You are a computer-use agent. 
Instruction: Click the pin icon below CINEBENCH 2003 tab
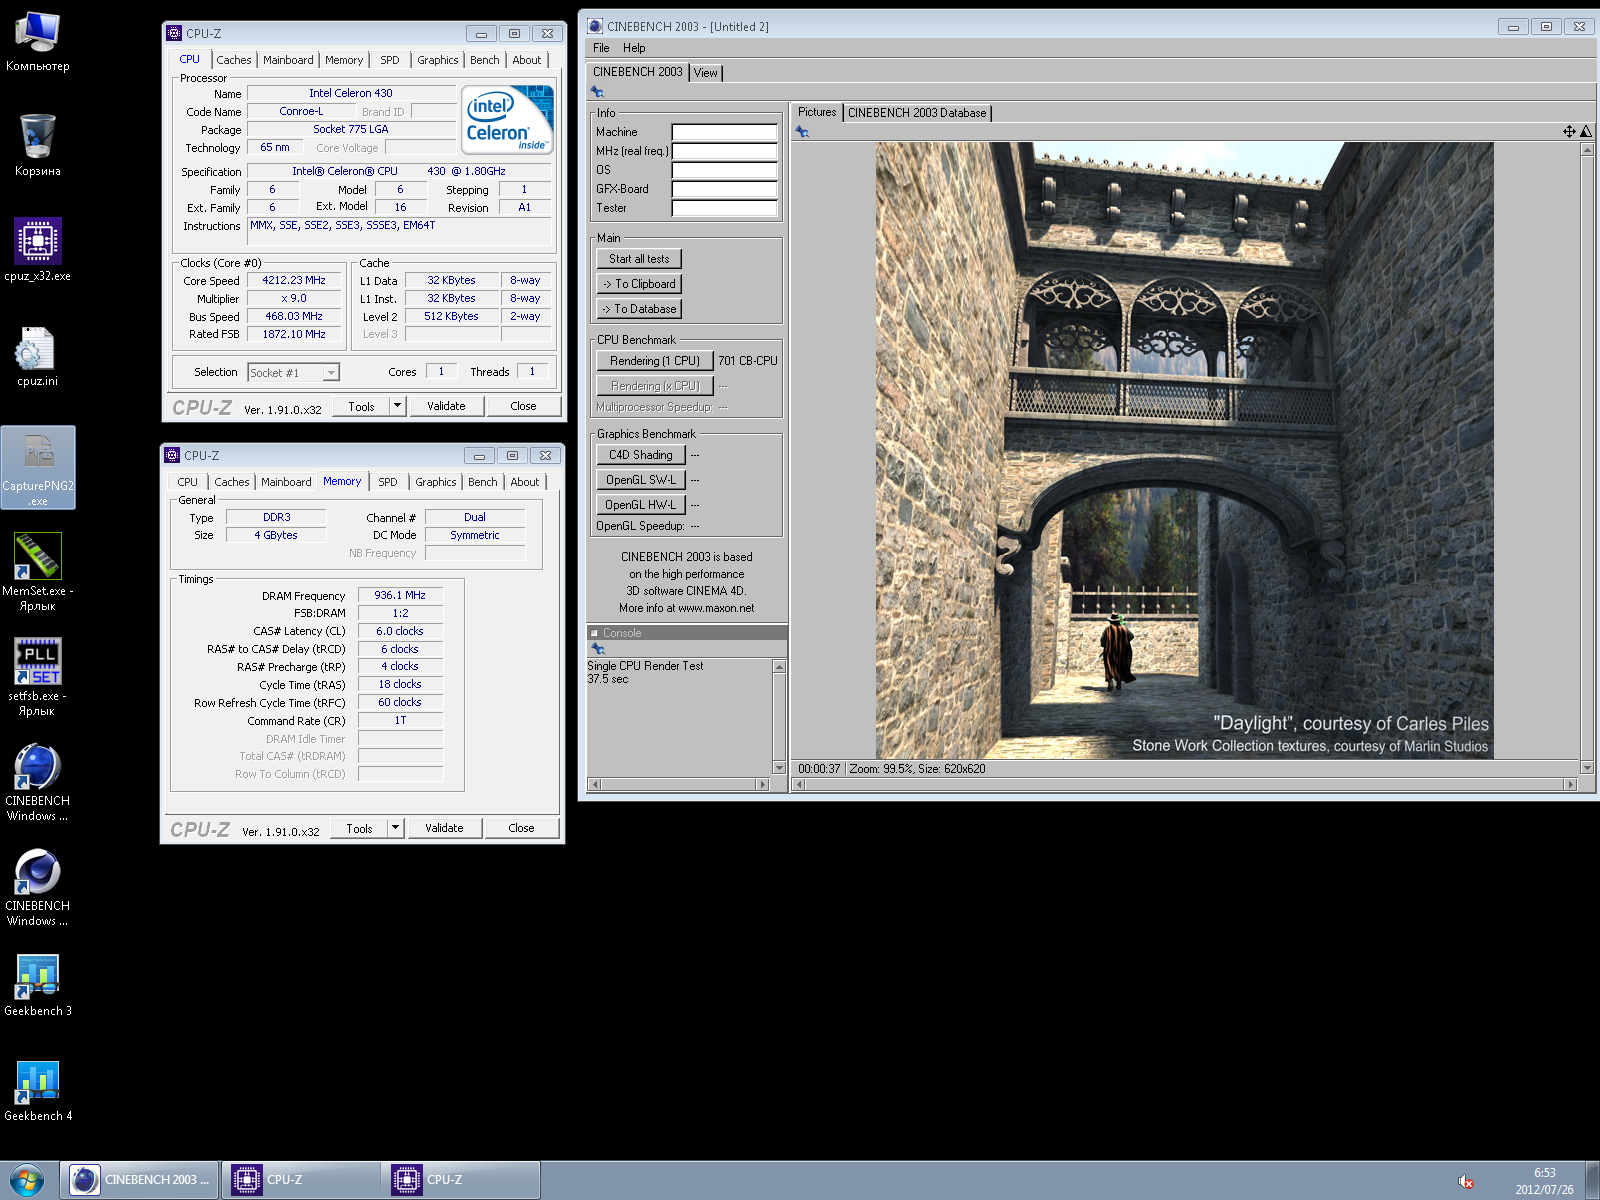[598, 92]
